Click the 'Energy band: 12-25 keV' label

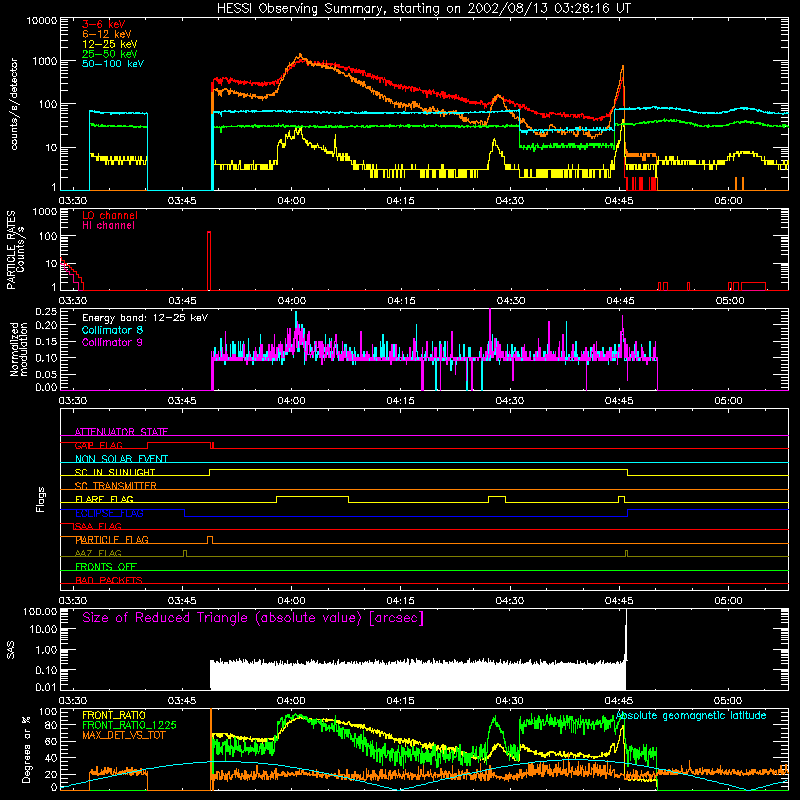point(145,318)
